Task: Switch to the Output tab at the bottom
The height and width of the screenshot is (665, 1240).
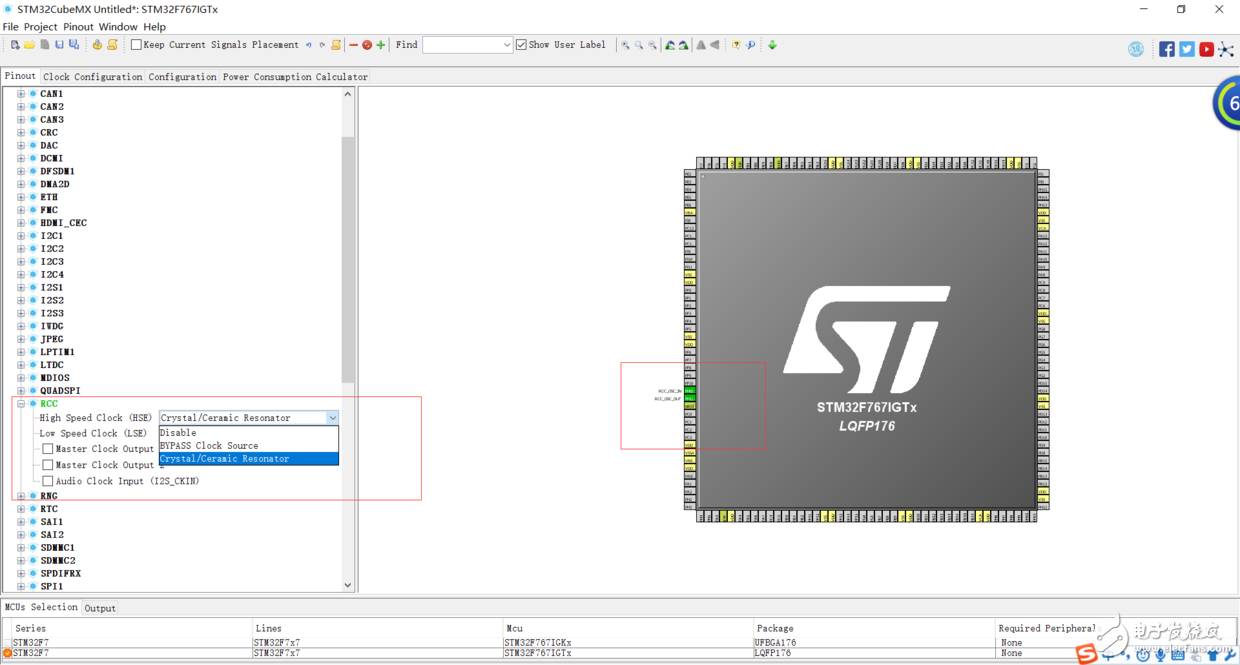Action: pyautogui.click(x=100, y=607)
